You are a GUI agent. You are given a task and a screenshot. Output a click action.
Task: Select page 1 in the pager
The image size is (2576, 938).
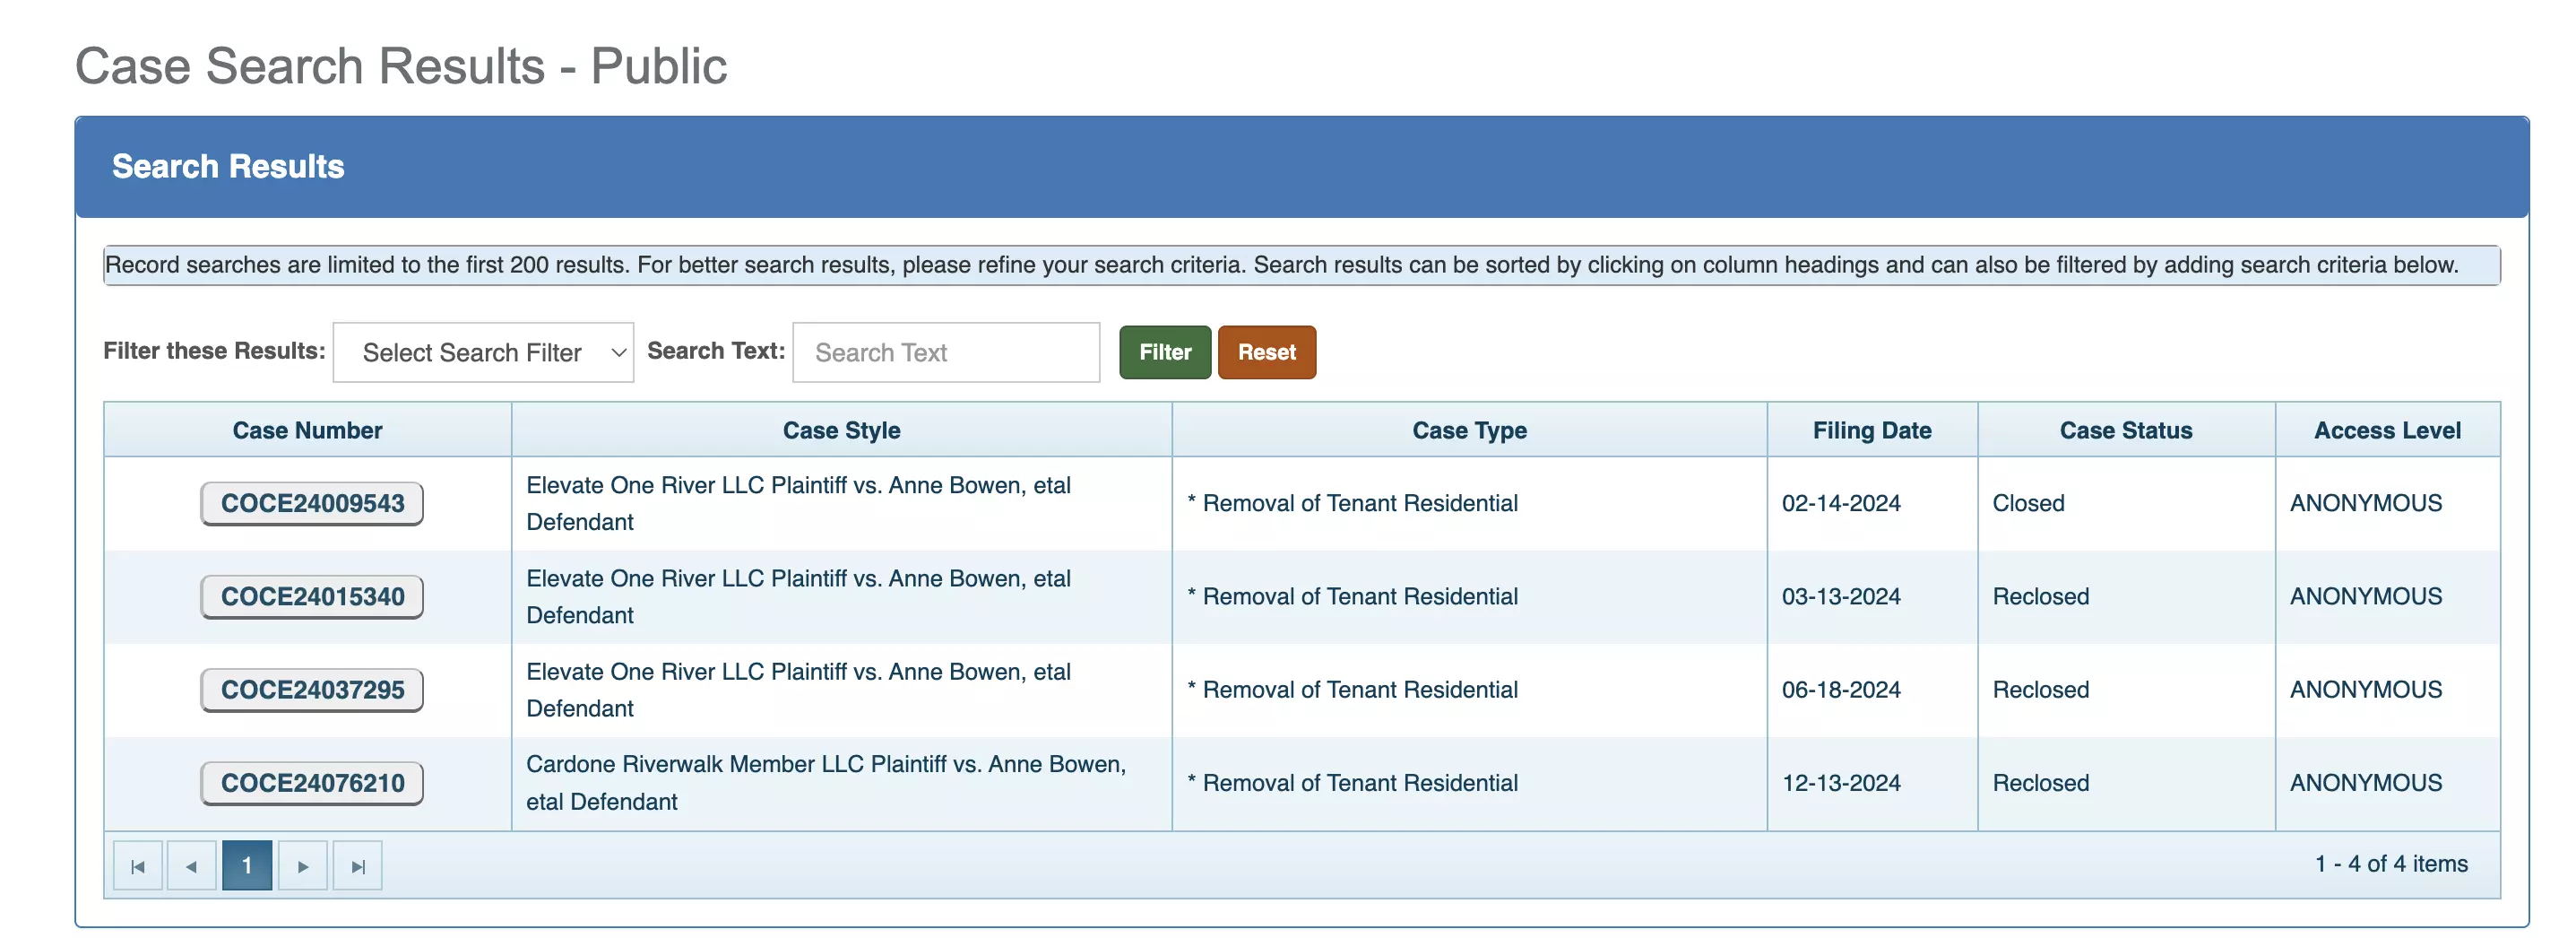[x=247, y=866]
